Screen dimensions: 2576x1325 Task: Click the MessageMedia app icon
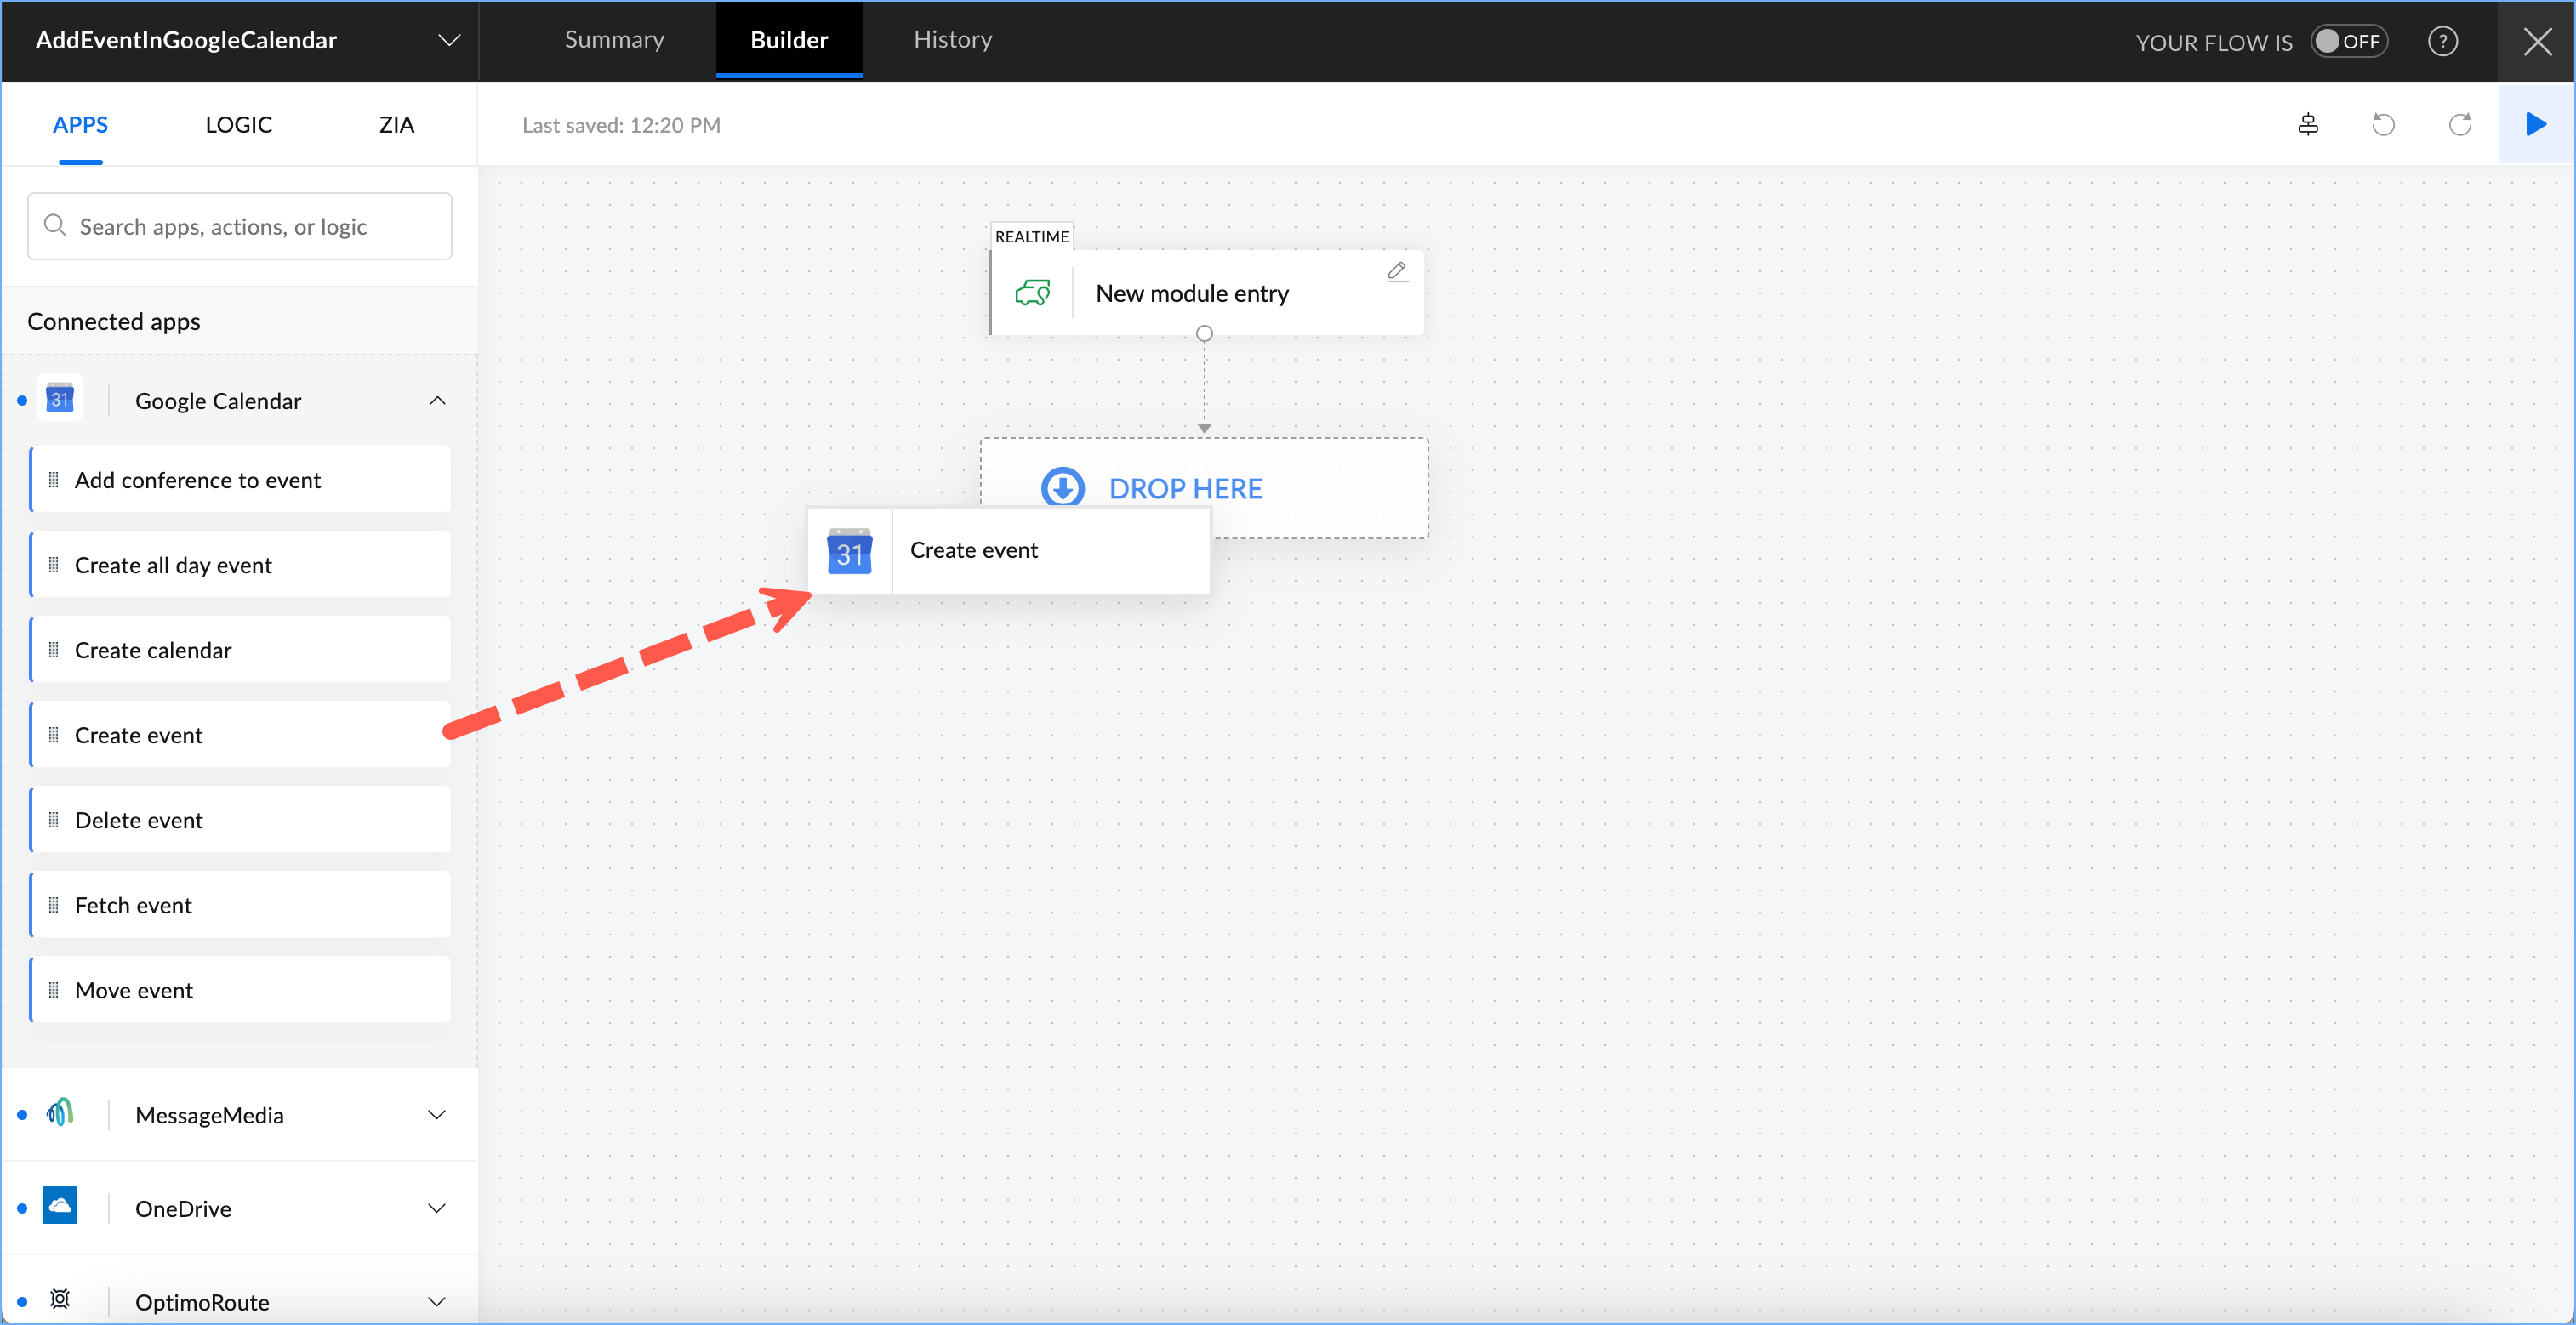coord(60,1113)
